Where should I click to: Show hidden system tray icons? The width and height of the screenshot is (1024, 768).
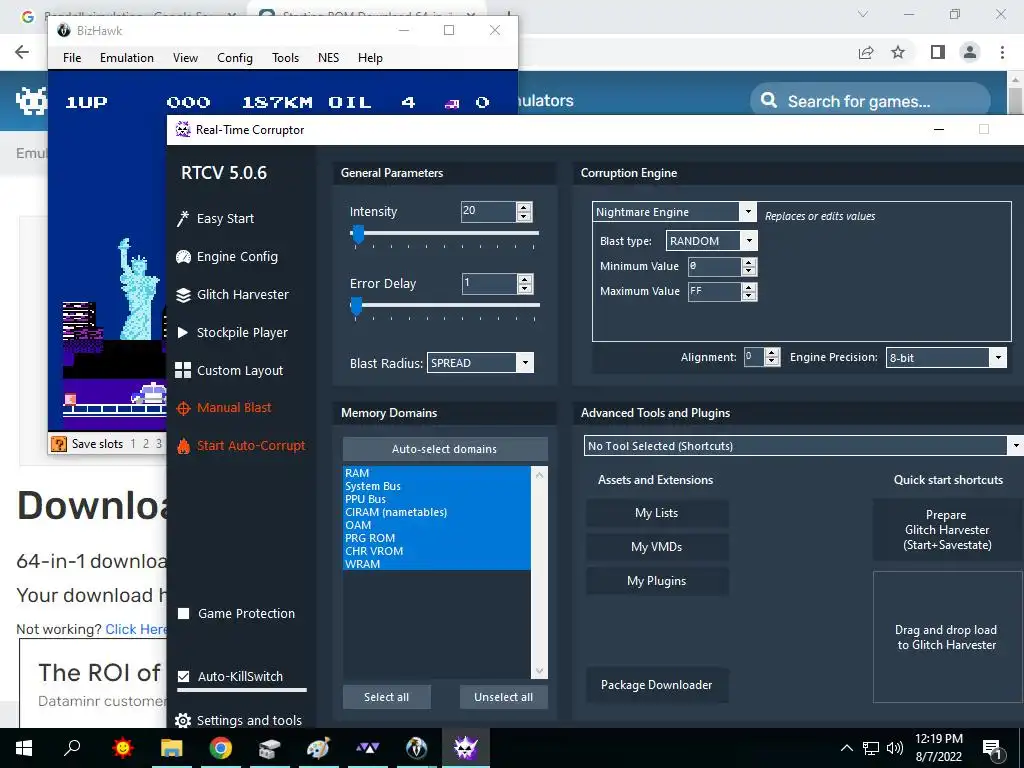(846, 748)
